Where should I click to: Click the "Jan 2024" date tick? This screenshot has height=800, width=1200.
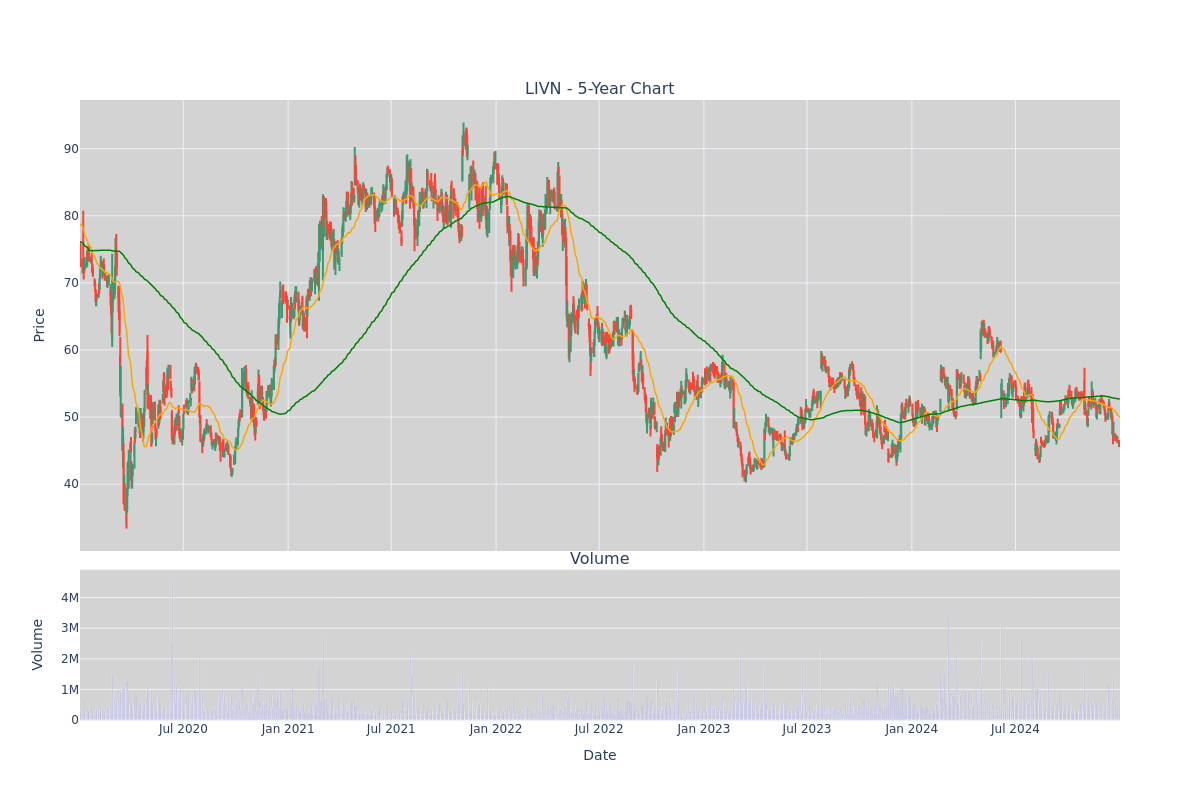(912, 729)
